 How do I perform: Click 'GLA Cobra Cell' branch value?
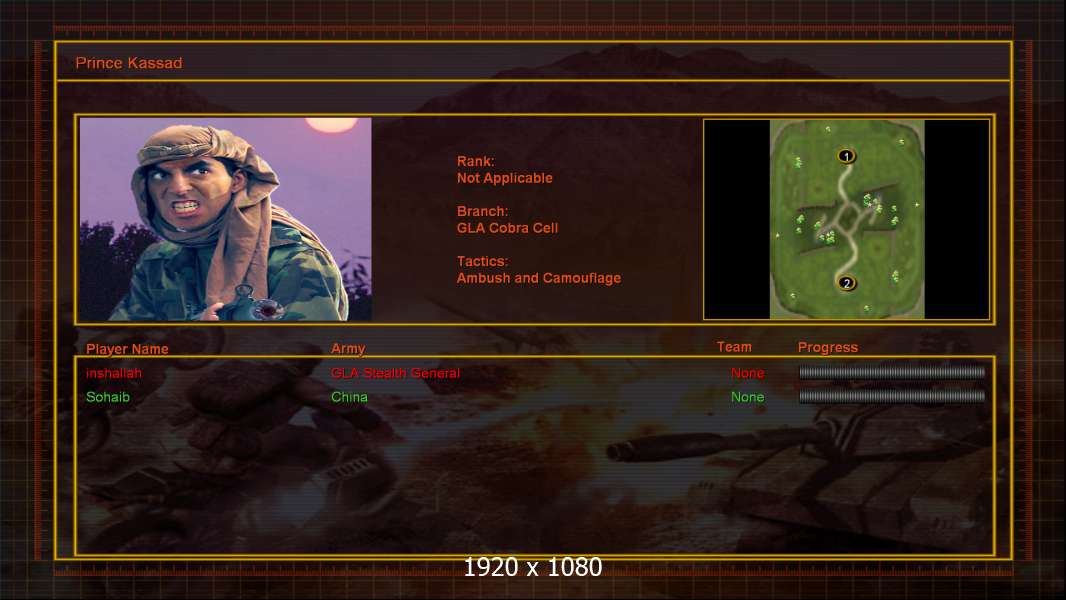point(507,228)
